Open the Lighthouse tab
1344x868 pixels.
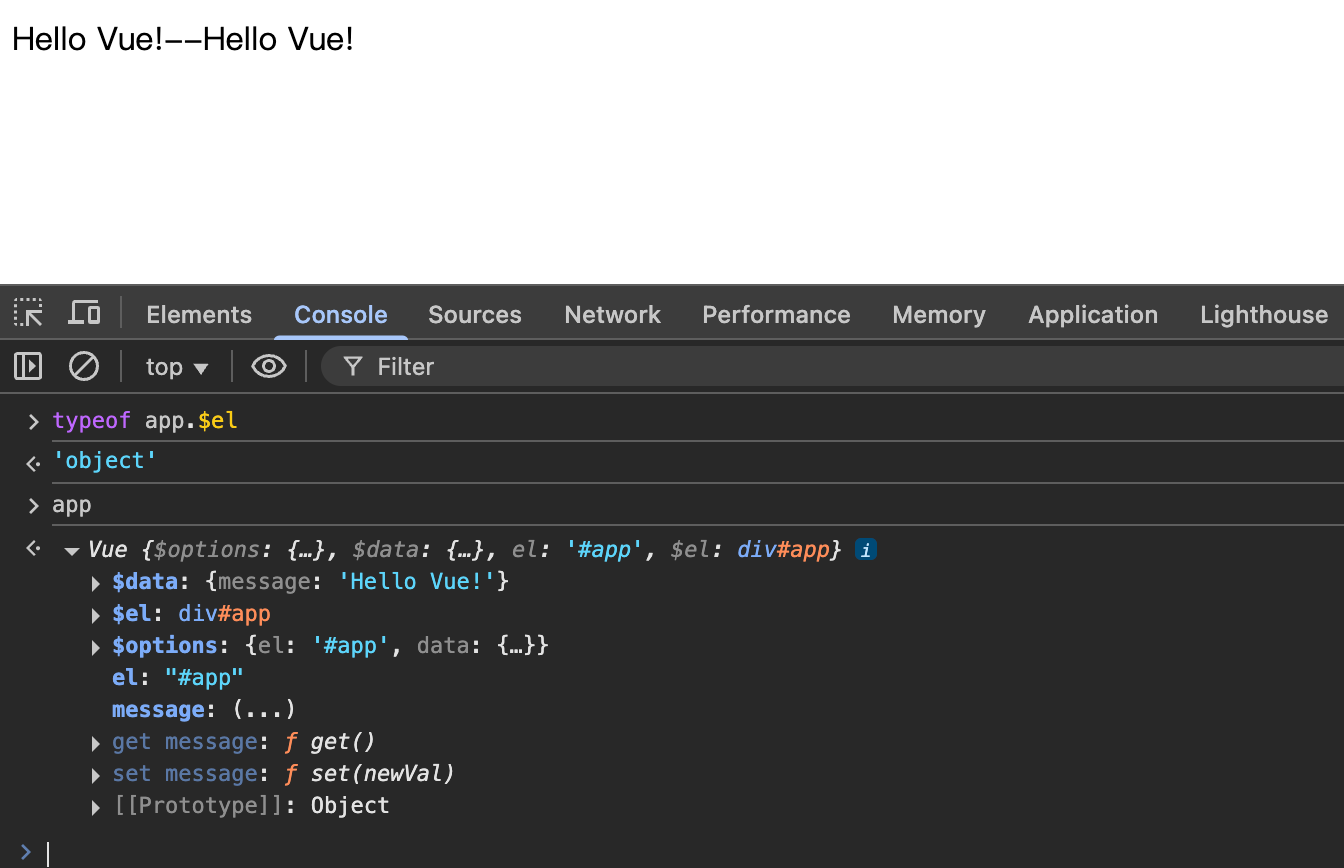coord(1264,315)
